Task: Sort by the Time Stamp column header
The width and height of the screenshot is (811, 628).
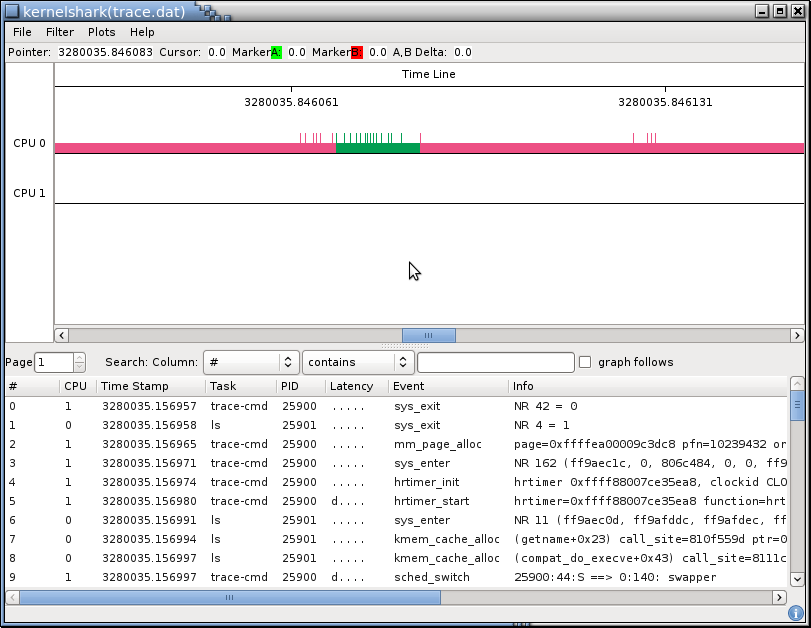Action: 151,386
